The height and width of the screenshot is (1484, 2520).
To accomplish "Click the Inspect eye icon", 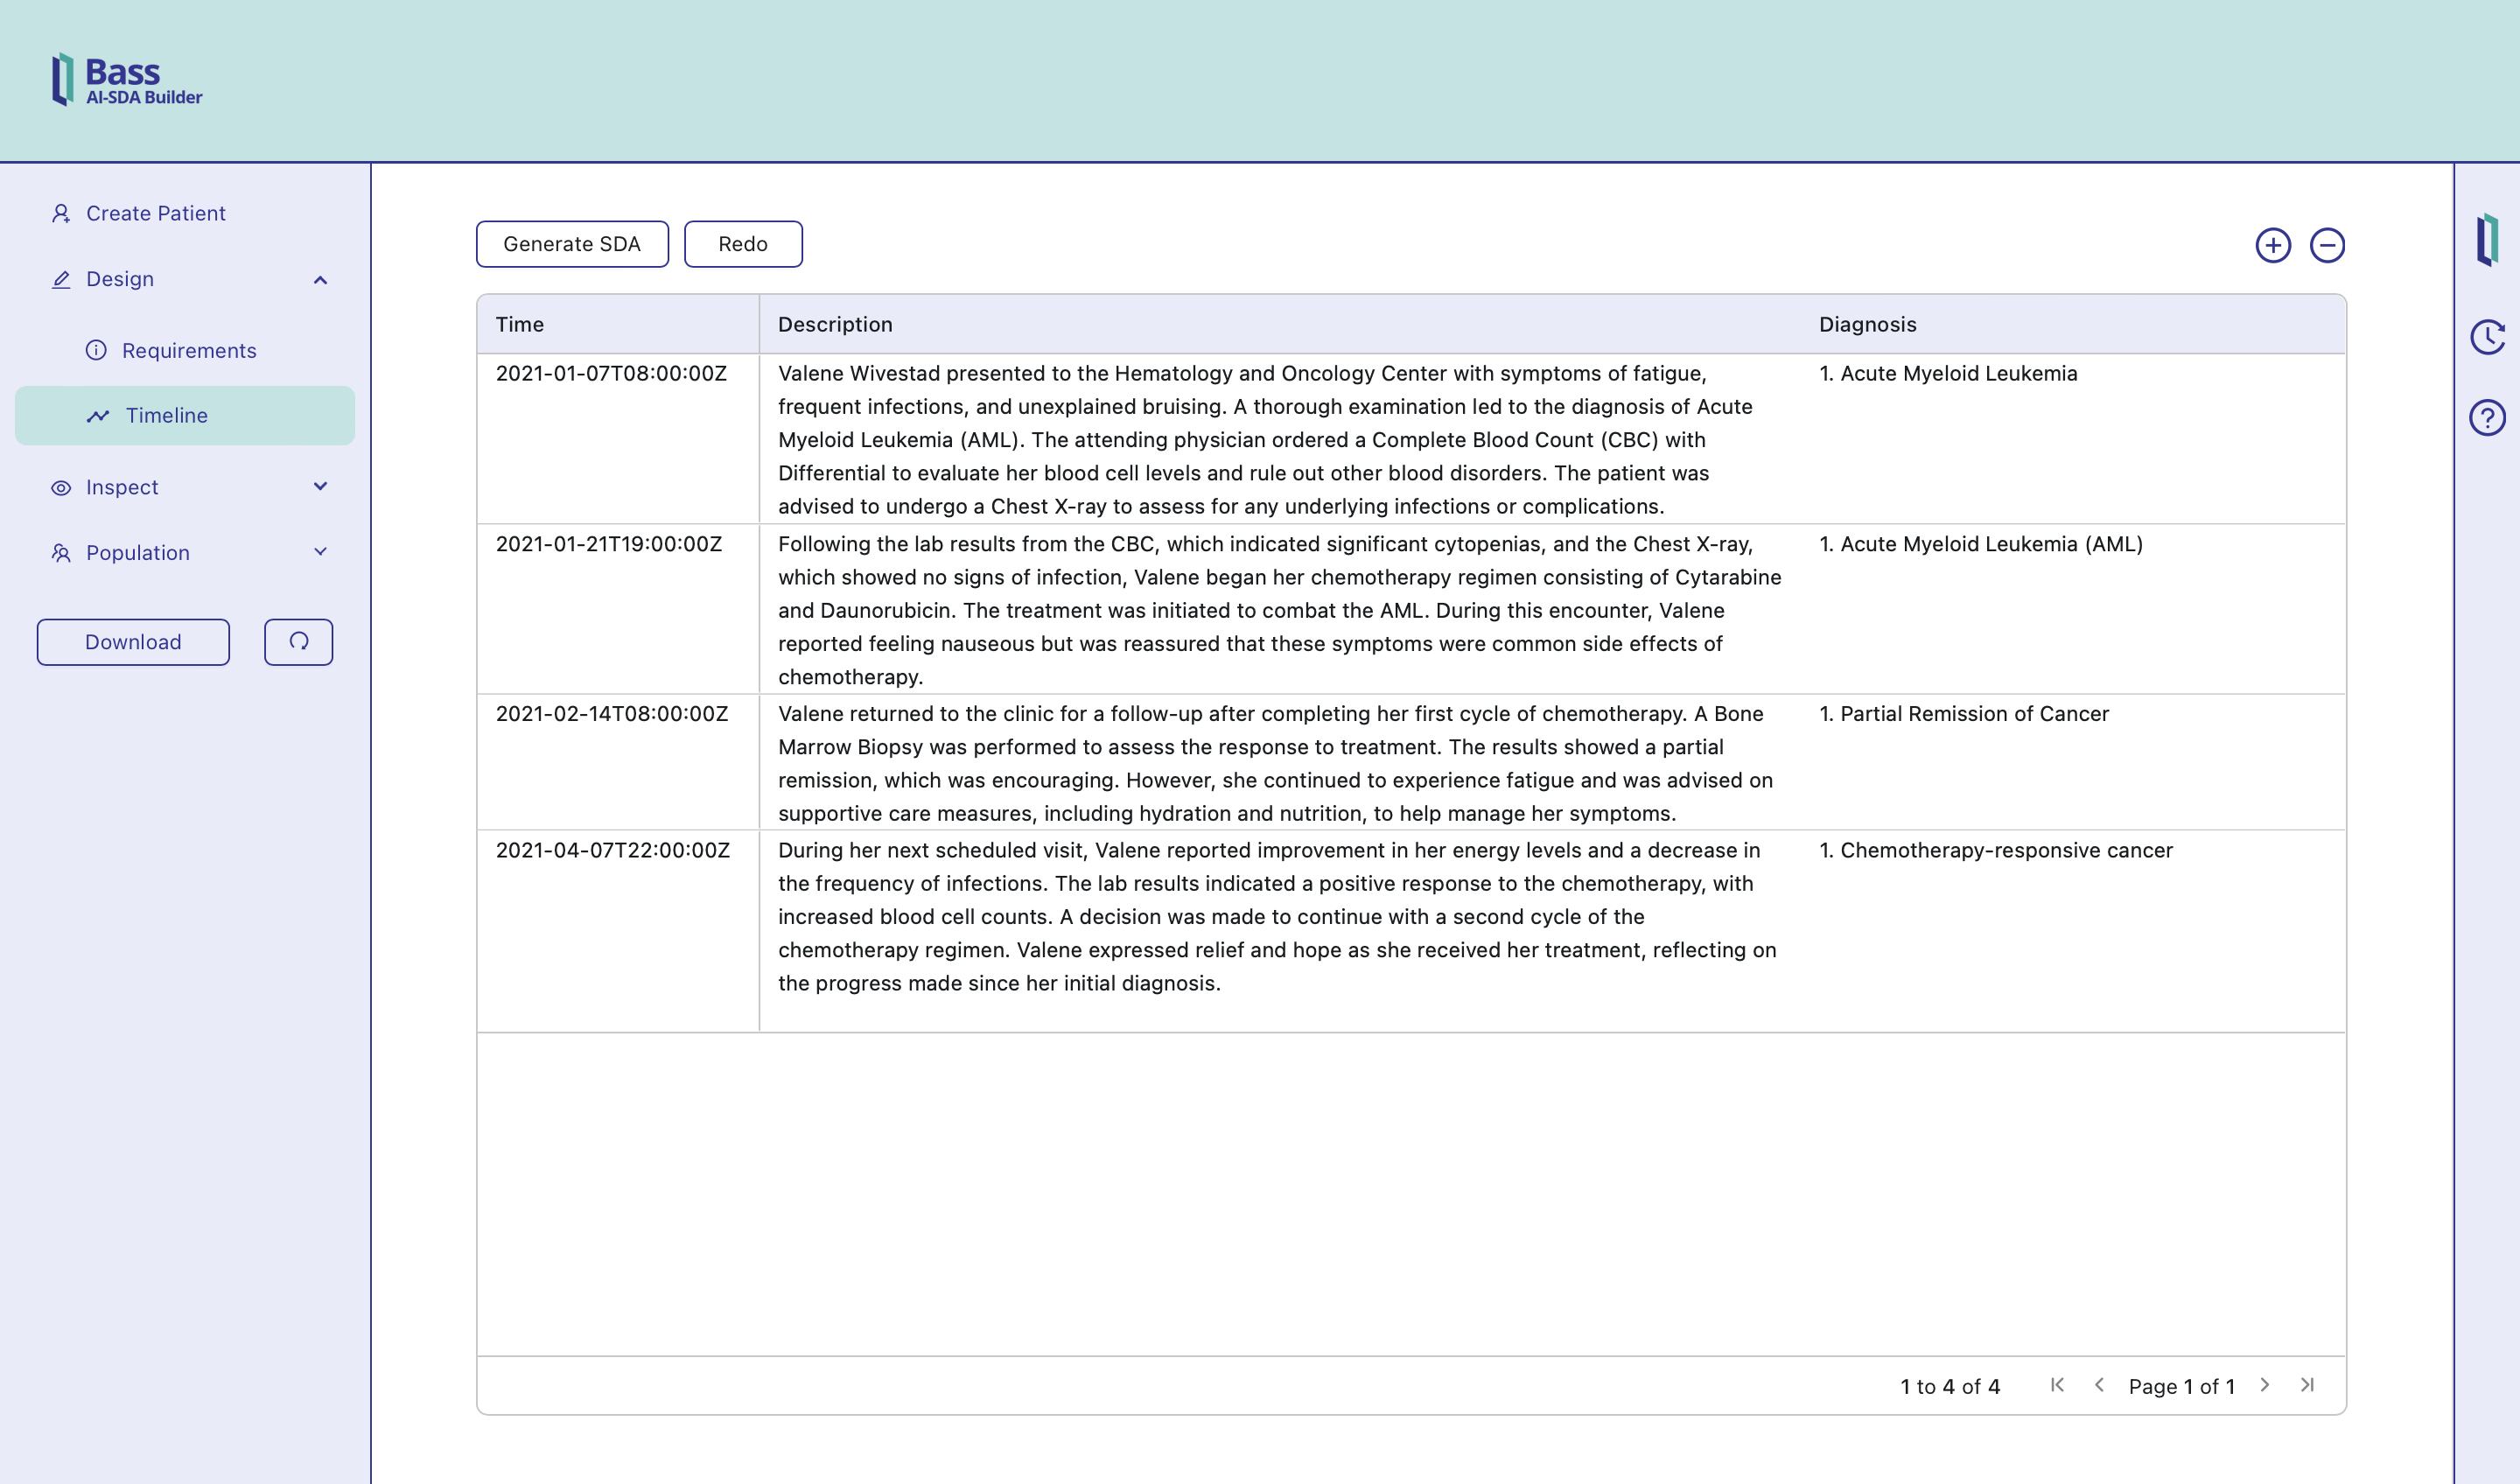I will [x=61, y=488].
